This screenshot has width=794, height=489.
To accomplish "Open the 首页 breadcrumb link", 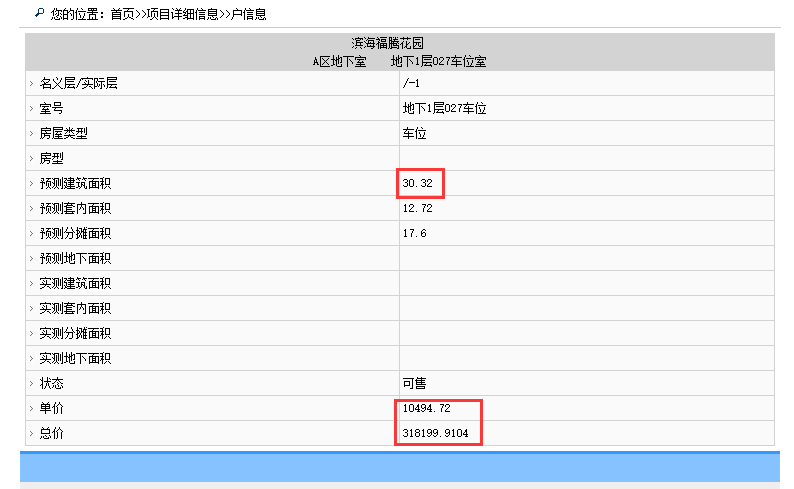I will click(x=122, y=14).
